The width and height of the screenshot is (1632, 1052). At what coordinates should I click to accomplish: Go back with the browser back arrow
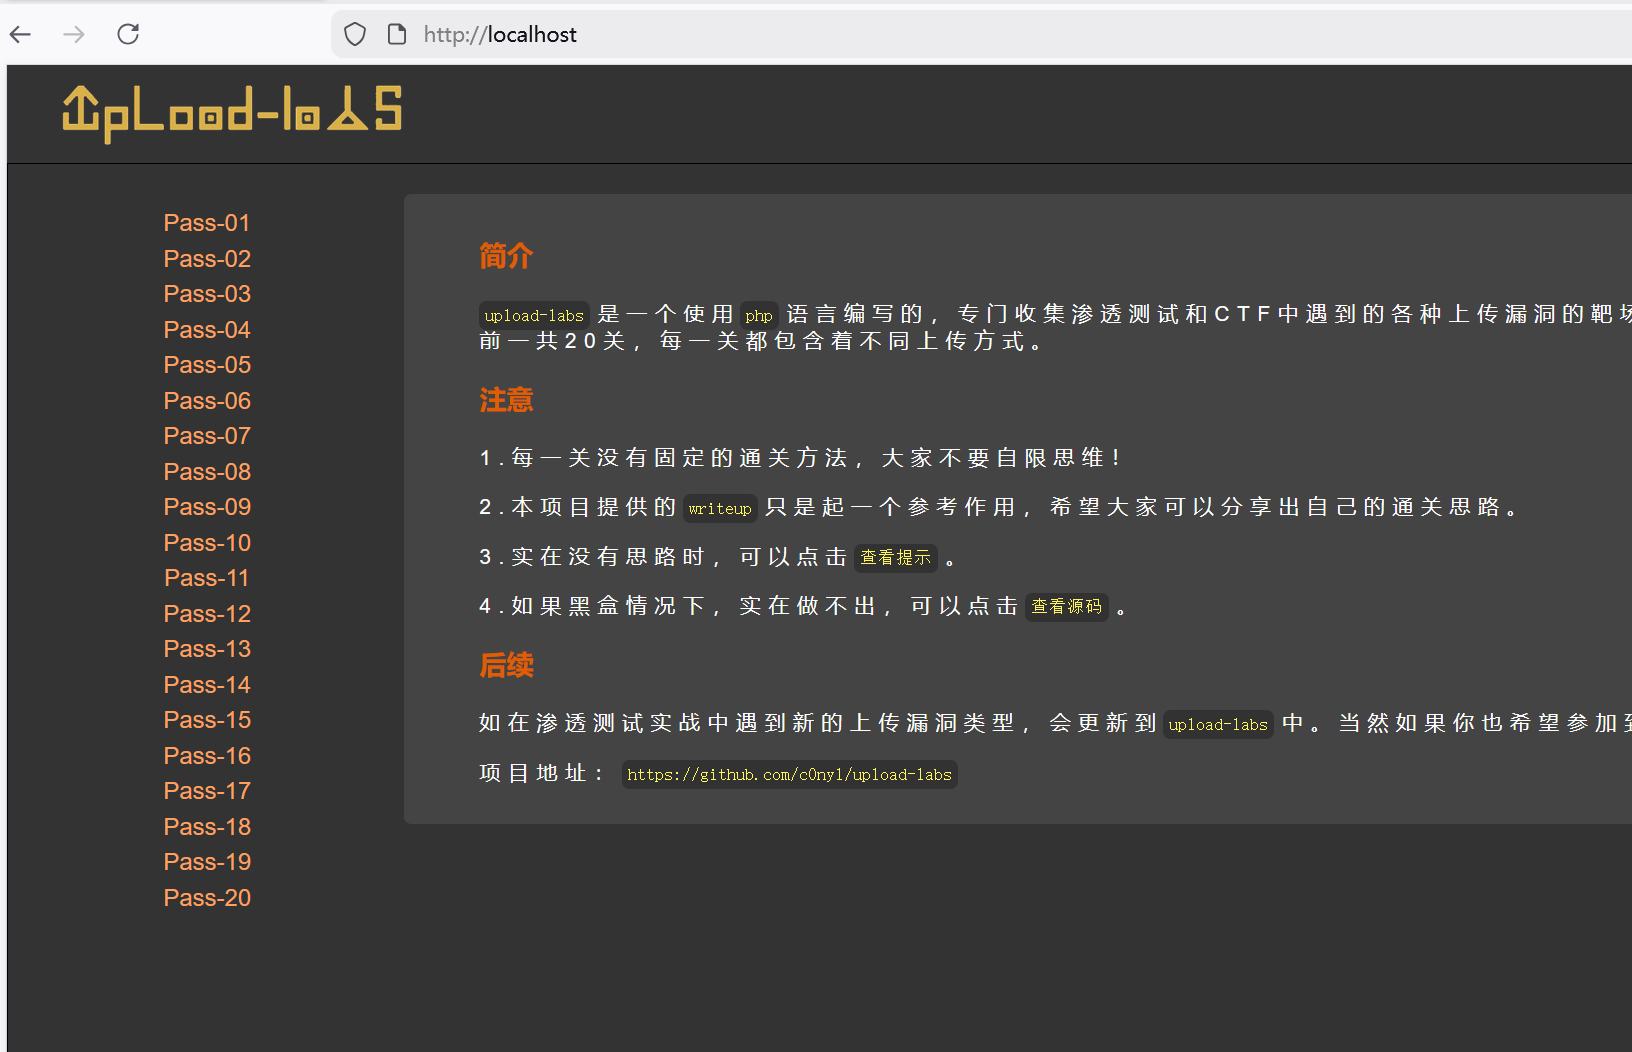pos(21,35)
